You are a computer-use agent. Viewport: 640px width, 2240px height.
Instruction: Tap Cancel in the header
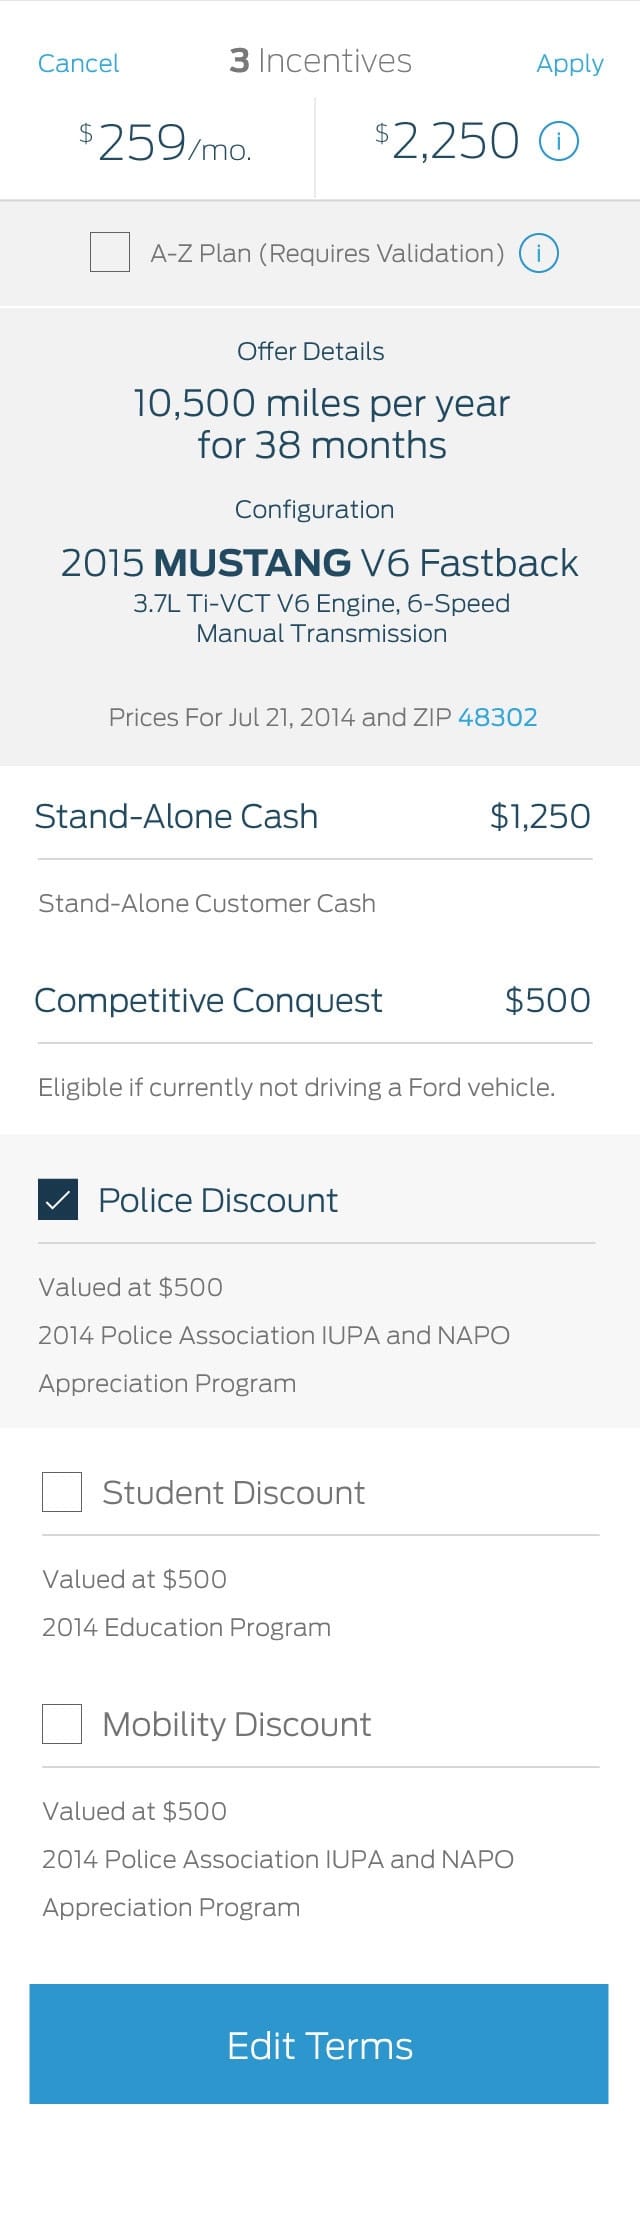(x=78, y=63)
